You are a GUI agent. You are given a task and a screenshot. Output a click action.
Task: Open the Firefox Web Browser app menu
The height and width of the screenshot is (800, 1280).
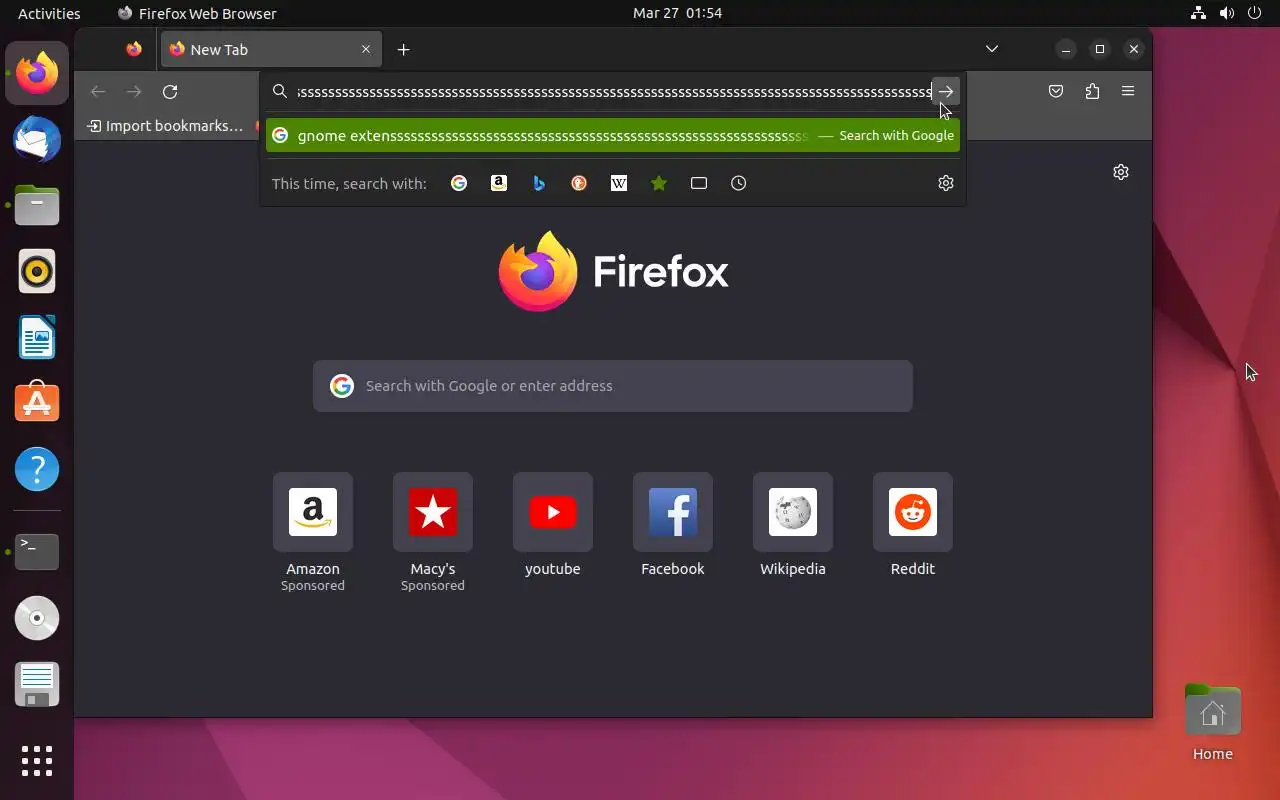(197, 13)
